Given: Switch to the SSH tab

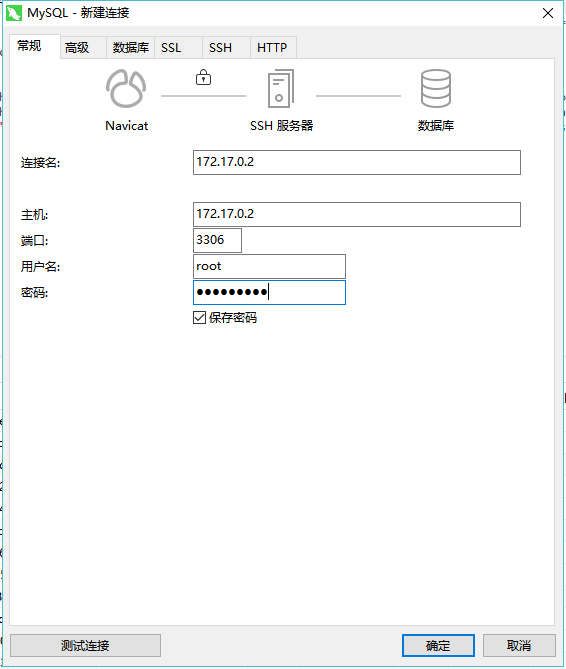Looking at the screenshot, I should [x=221, y=47].
